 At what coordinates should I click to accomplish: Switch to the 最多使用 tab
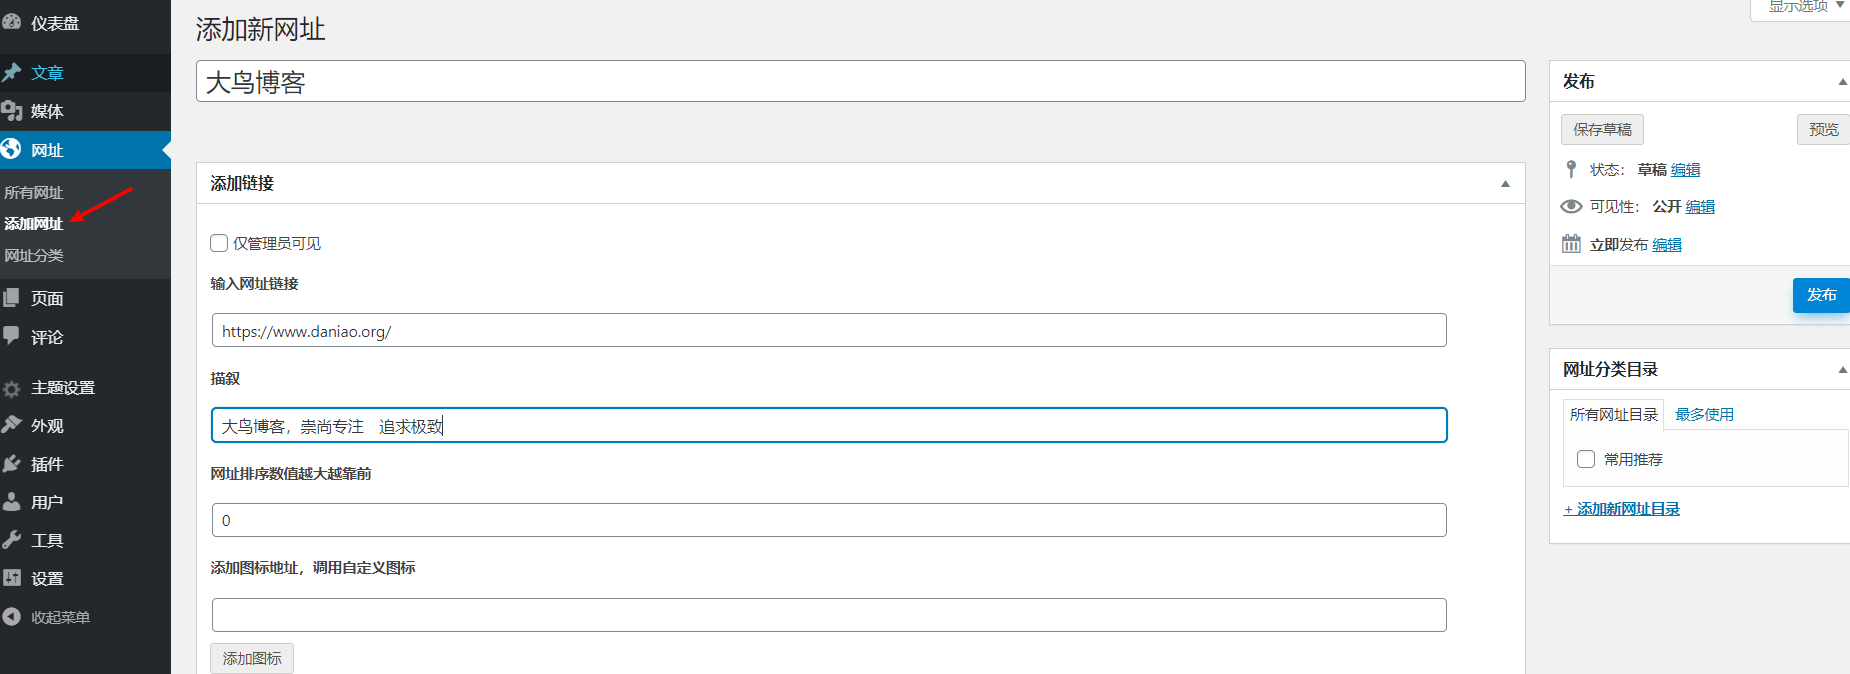(x=1704, y=414)
